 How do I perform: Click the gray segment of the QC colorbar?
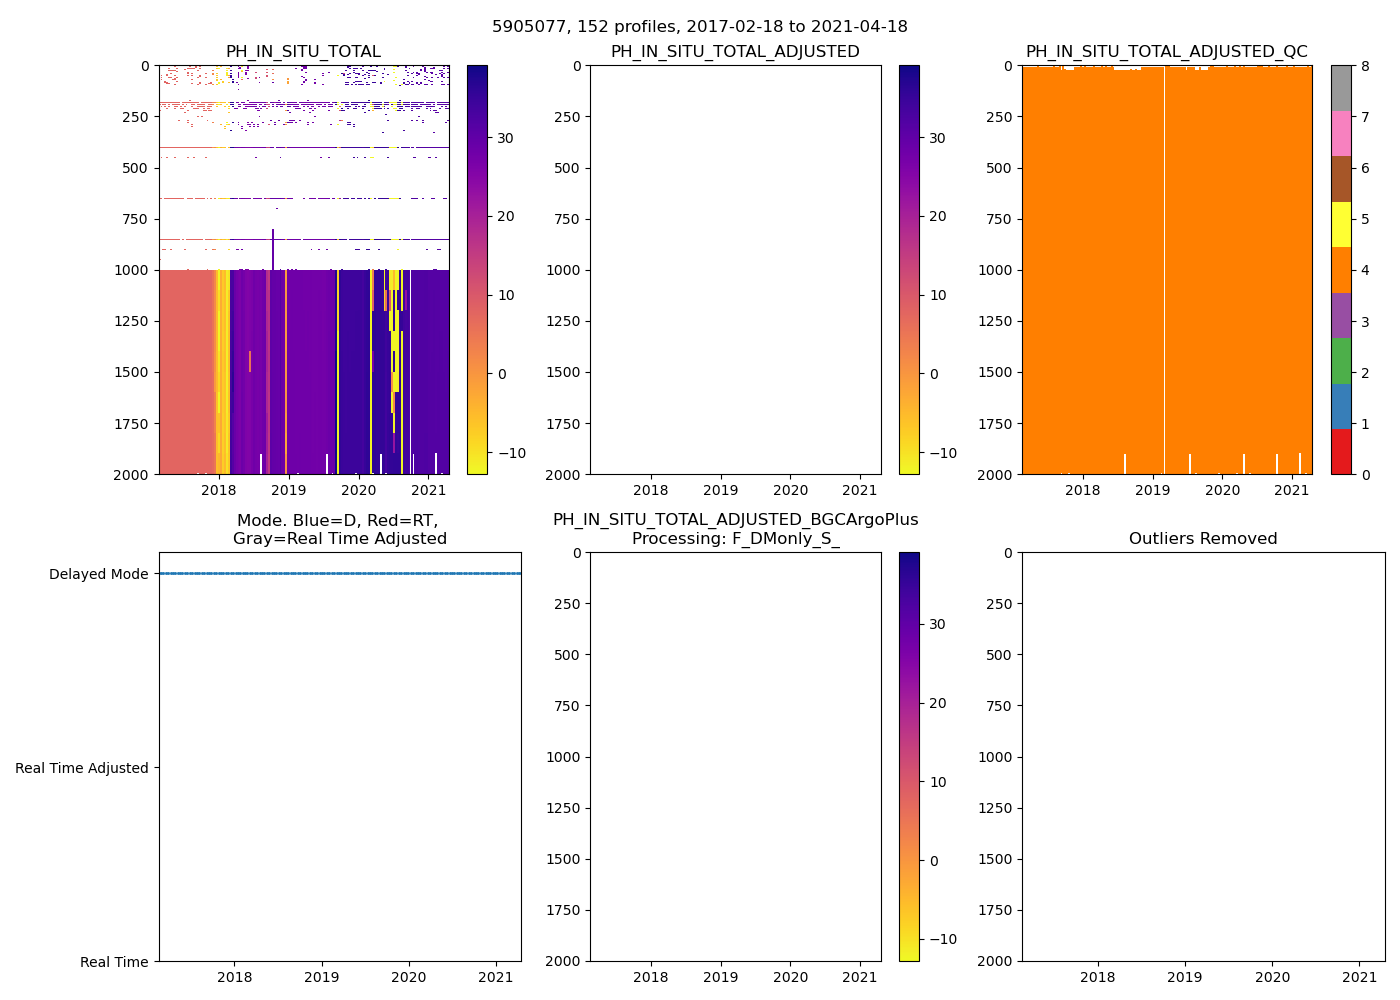tap(1341, 88)
